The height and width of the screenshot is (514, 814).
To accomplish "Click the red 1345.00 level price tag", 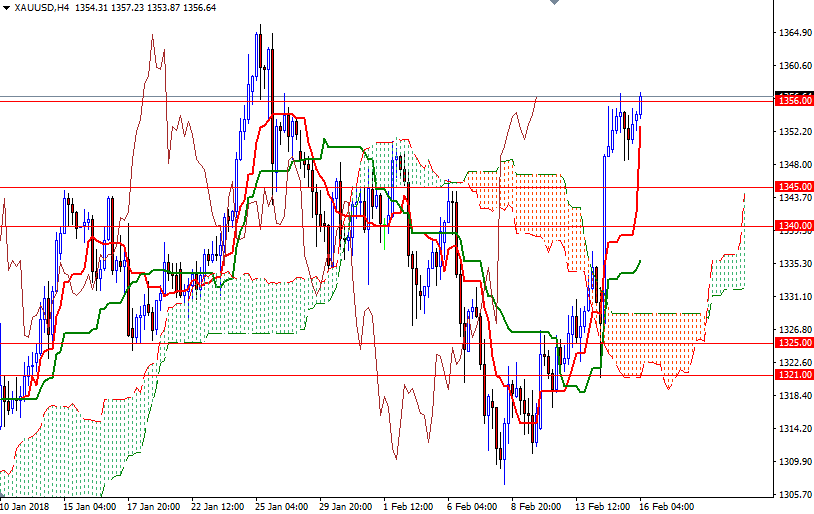I will coord(794,186).
